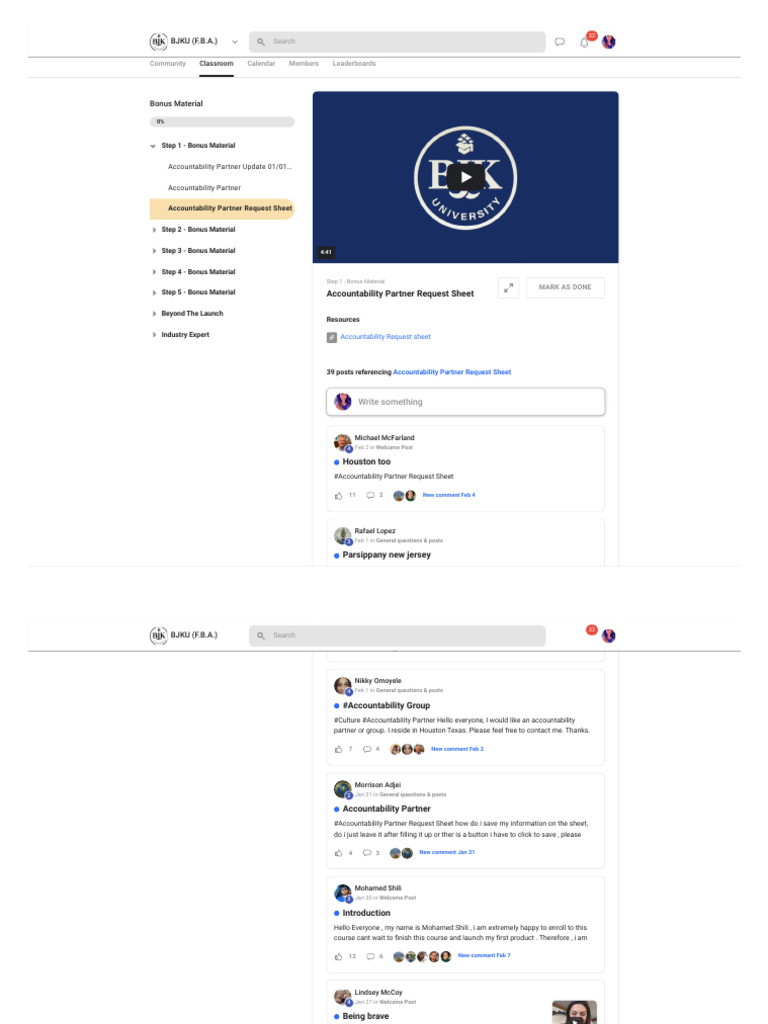Click the resource file icon for Accountability Request sheet
Screen dimensions: 768x1024
[332, 337]
